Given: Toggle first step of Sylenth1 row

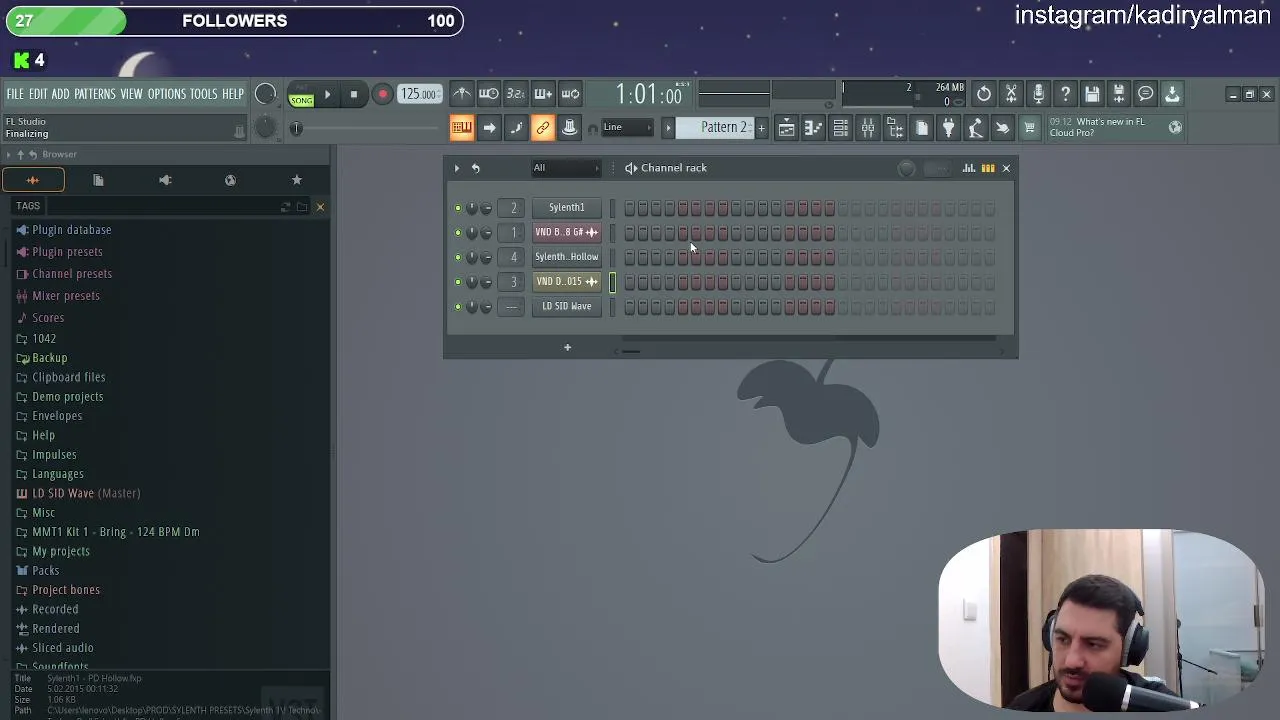Looking at the screenshot, I should [630, 208].
